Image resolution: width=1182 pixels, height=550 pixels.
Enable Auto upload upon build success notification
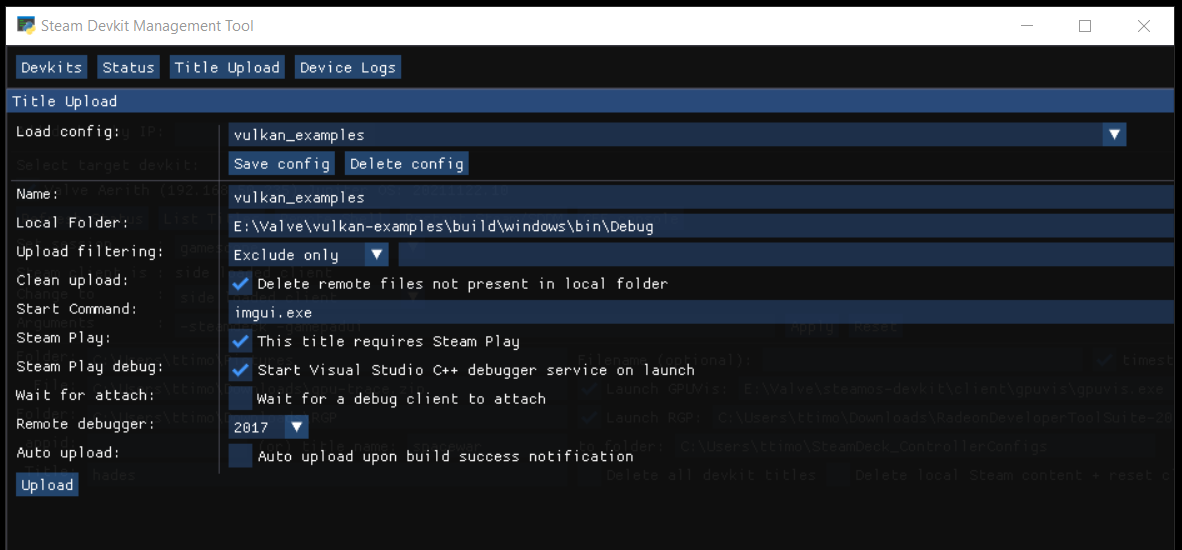point(240,456)
